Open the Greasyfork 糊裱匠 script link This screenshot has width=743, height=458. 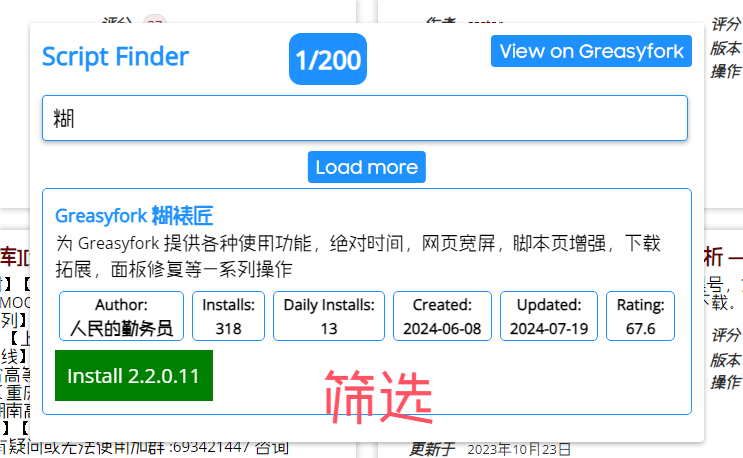click(x=134, y=216)
